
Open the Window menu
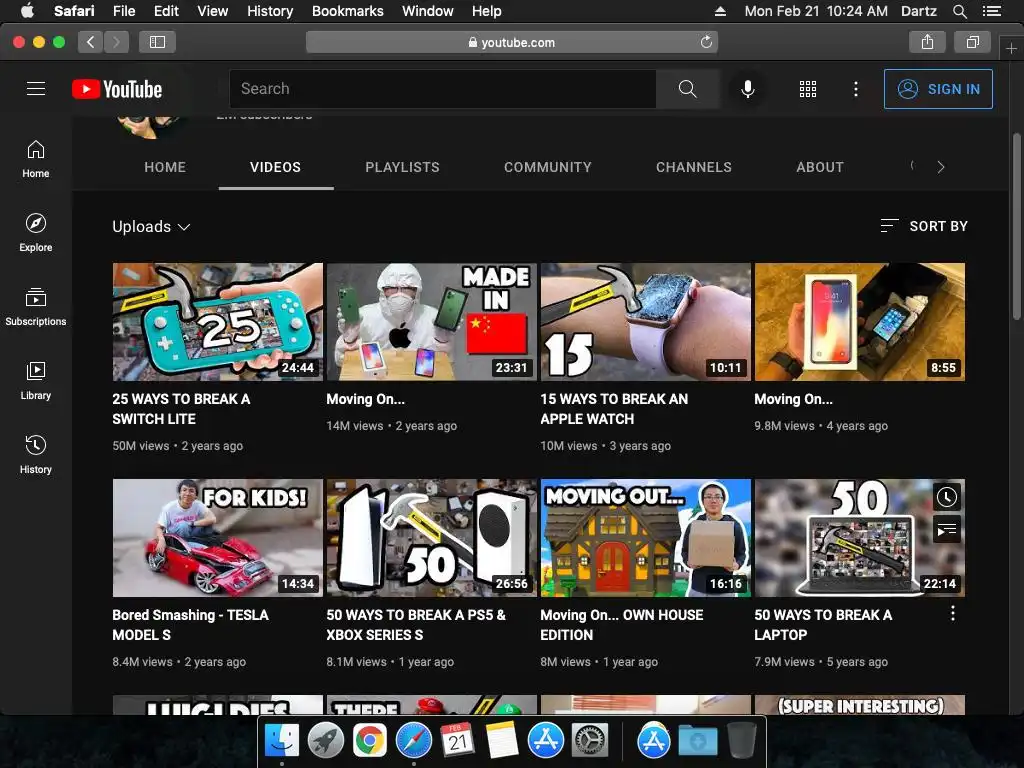coord(428,11)
